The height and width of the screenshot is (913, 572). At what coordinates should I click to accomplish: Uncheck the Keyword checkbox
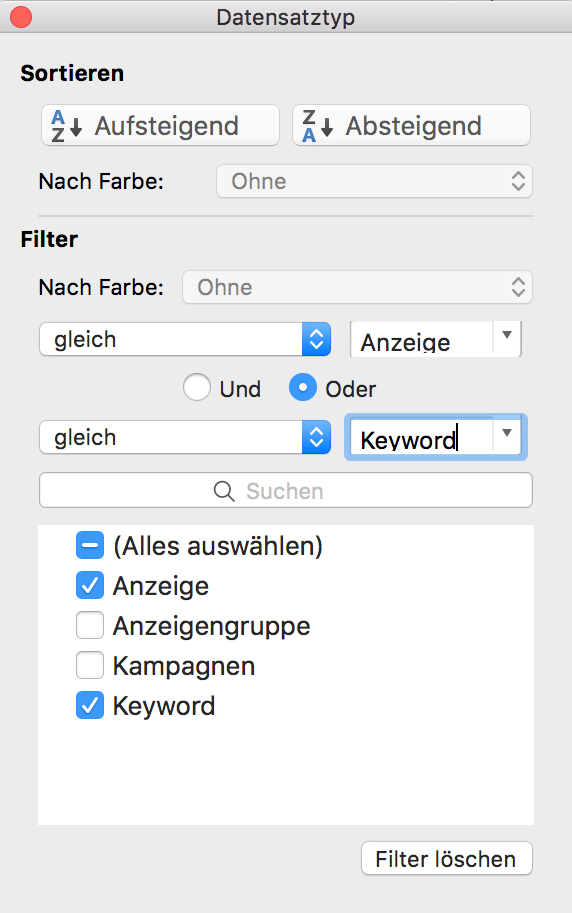pos(90,706)
